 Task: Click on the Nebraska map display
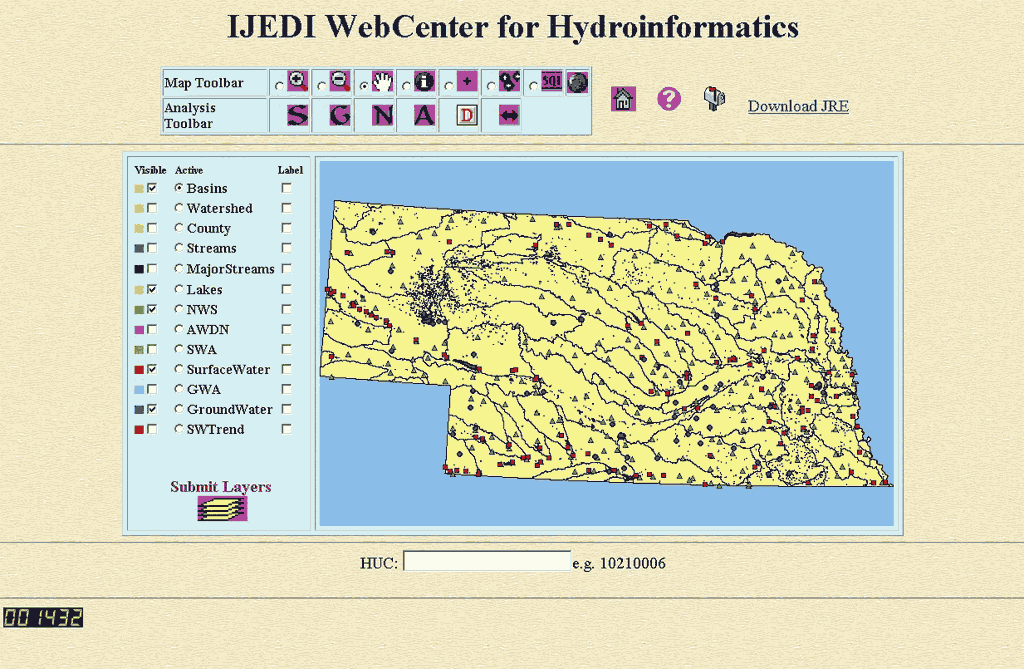pos(606,343)
